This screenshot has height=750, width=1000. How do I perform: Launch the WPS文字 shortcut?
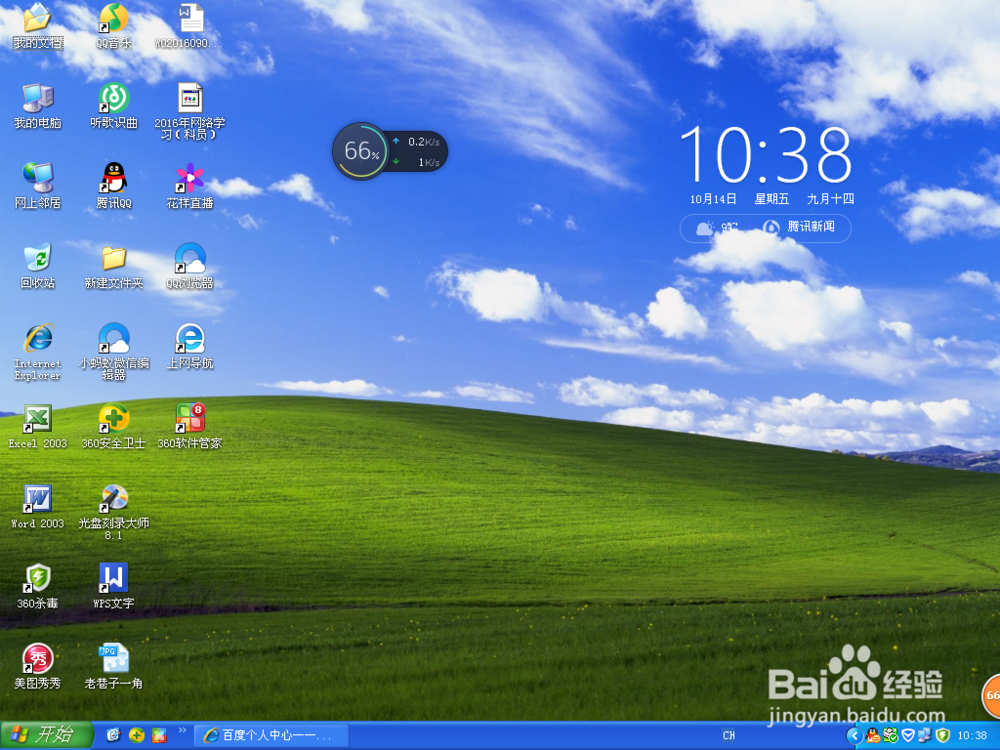[114, 587]
